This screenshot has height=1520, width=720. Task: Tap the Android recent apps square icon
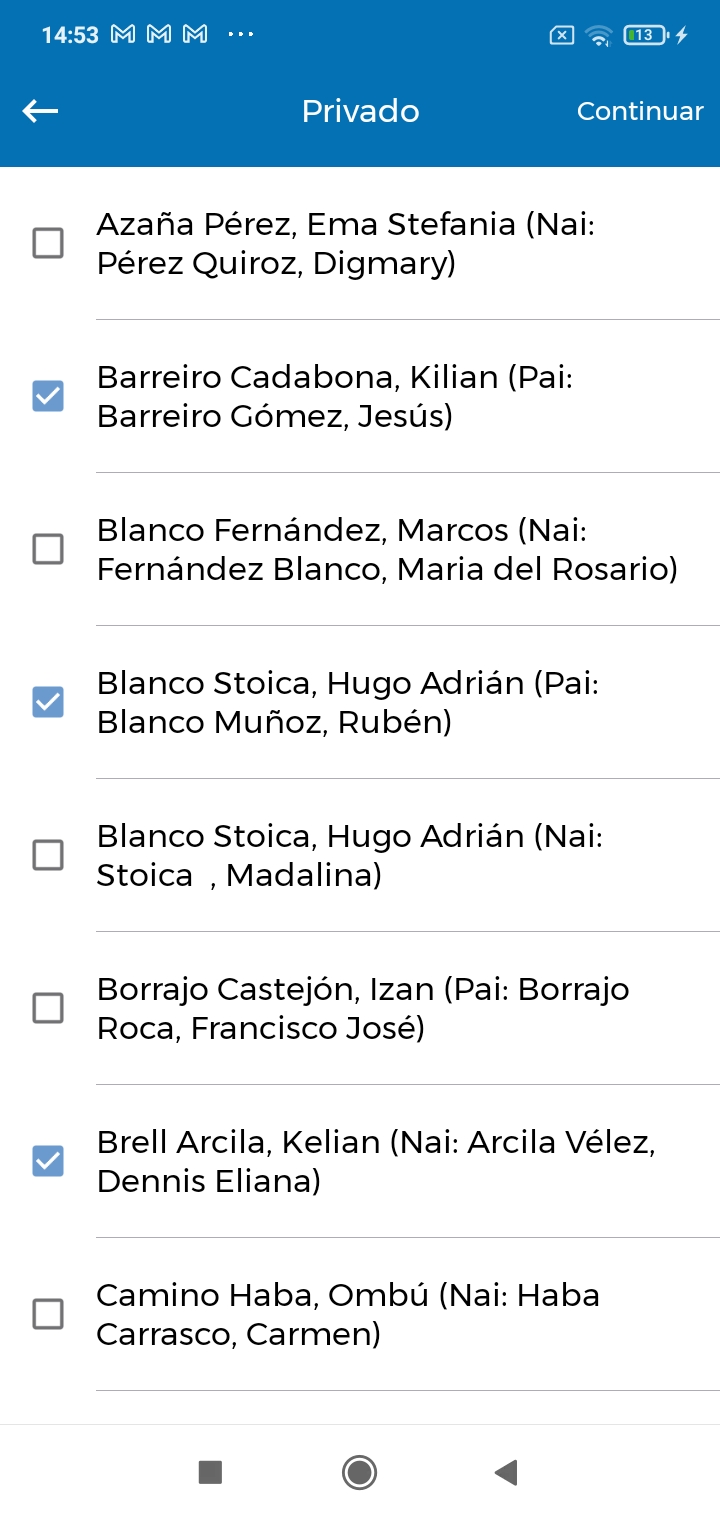[210, 1472]
